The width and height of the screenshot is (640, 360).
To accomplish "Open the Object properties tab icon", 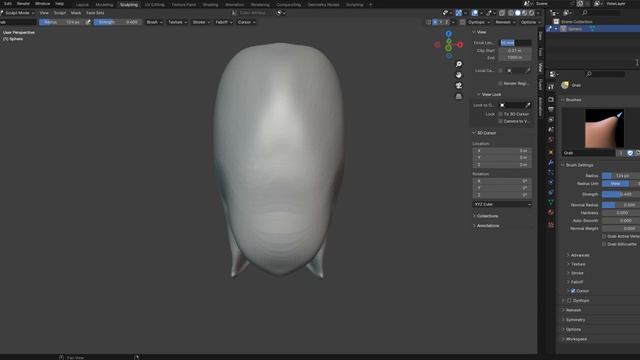I will [x=551, y=152].
